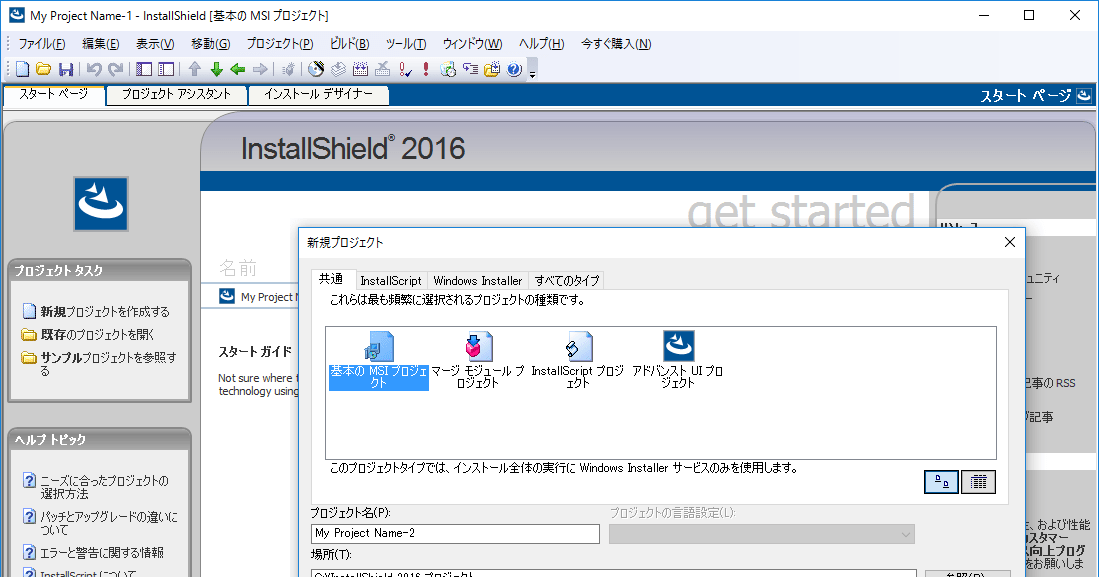Image resolution: width=1099 pixels, height=577 pixels.
Task: Switch project list to large icon view
Action: click(941, 482)
